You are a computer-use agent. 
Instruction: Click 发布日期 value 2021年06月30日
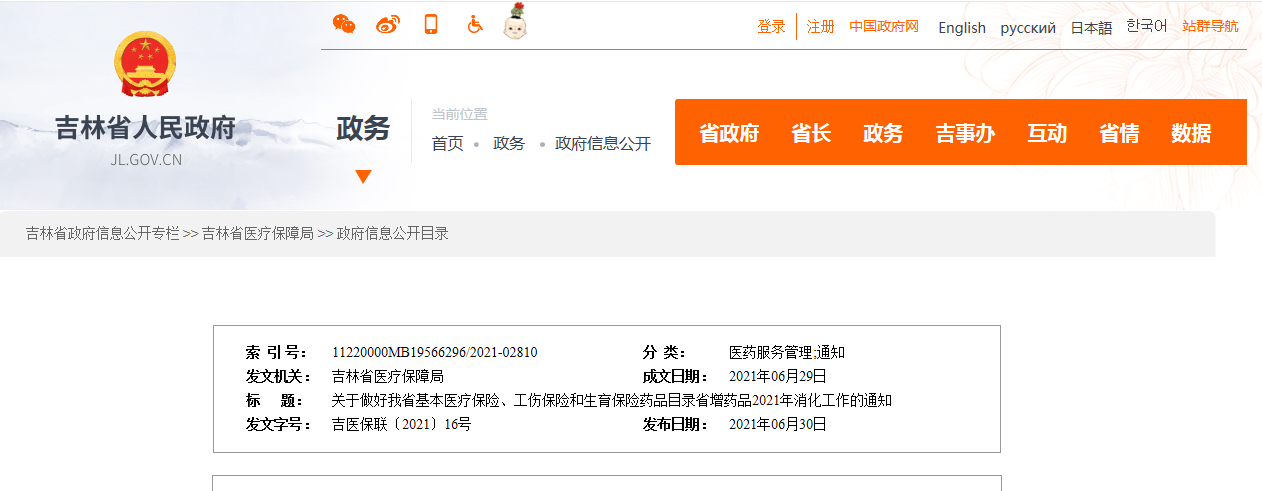[x=778, y=425]
